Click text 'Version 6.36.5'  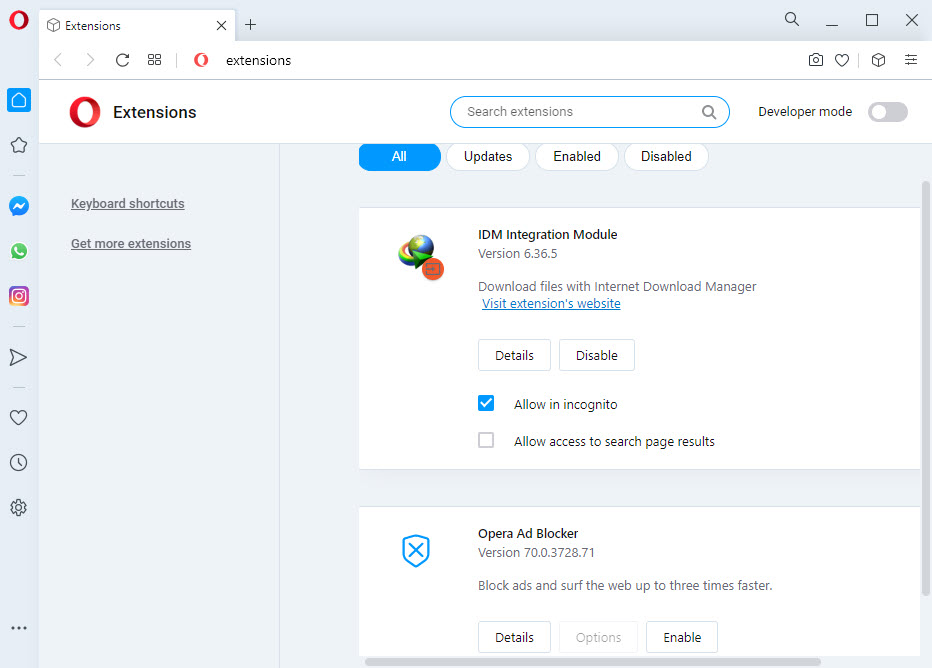click(518, 254)
